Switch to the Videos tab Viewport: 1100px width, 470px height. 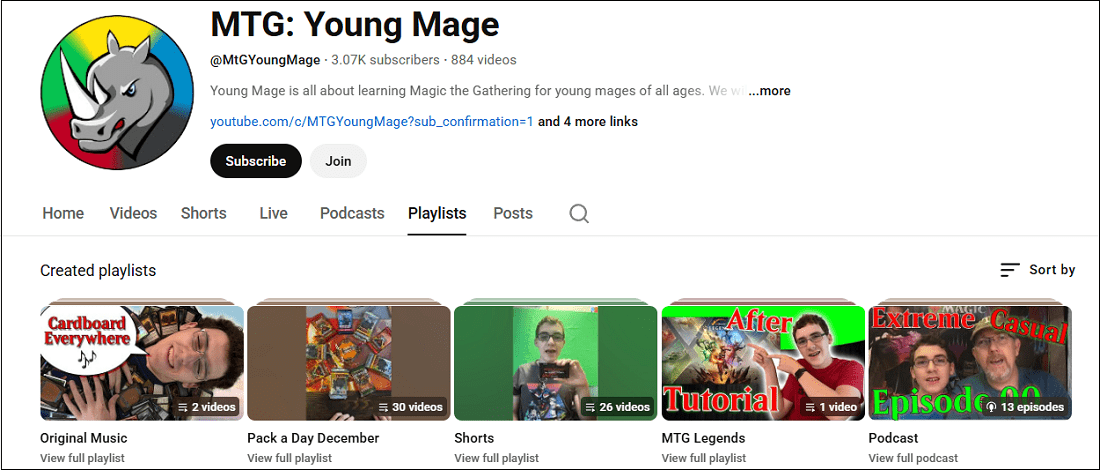coord(133,213)
